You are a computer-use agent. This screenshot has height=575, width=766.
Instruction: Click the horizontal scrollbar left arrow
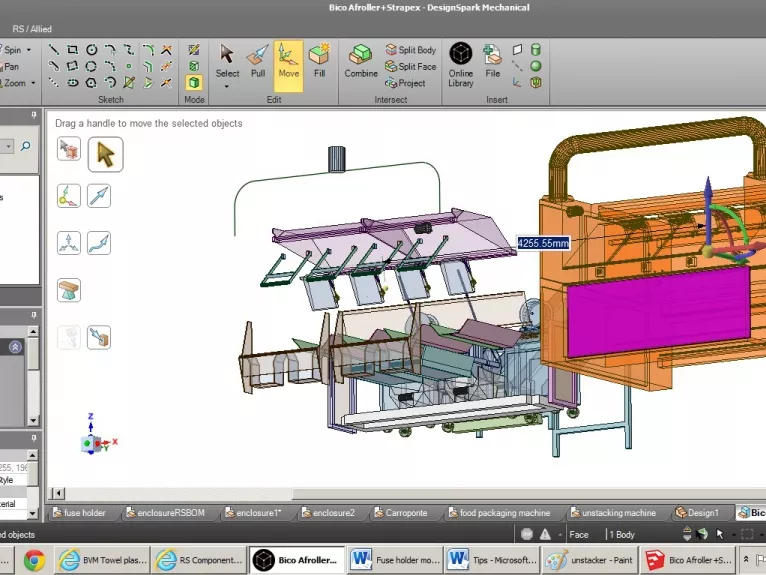click(x=58, y=493)
